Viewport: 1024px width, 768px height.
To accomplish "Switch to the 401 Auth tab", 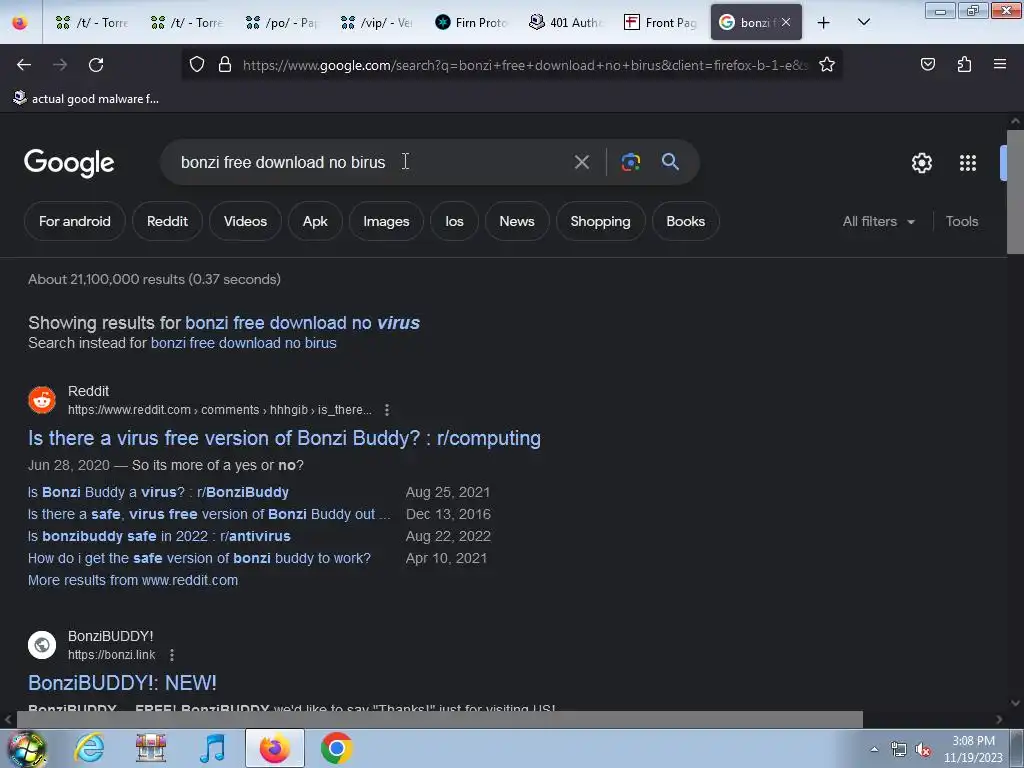I will [x=566, y=23].
